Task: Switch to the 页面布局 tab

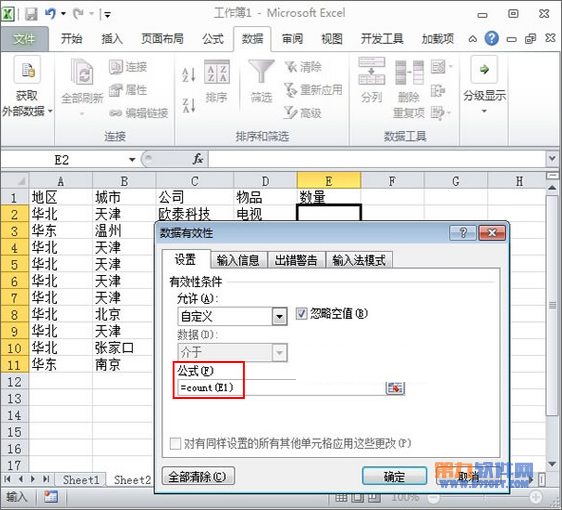Action: 162,38
